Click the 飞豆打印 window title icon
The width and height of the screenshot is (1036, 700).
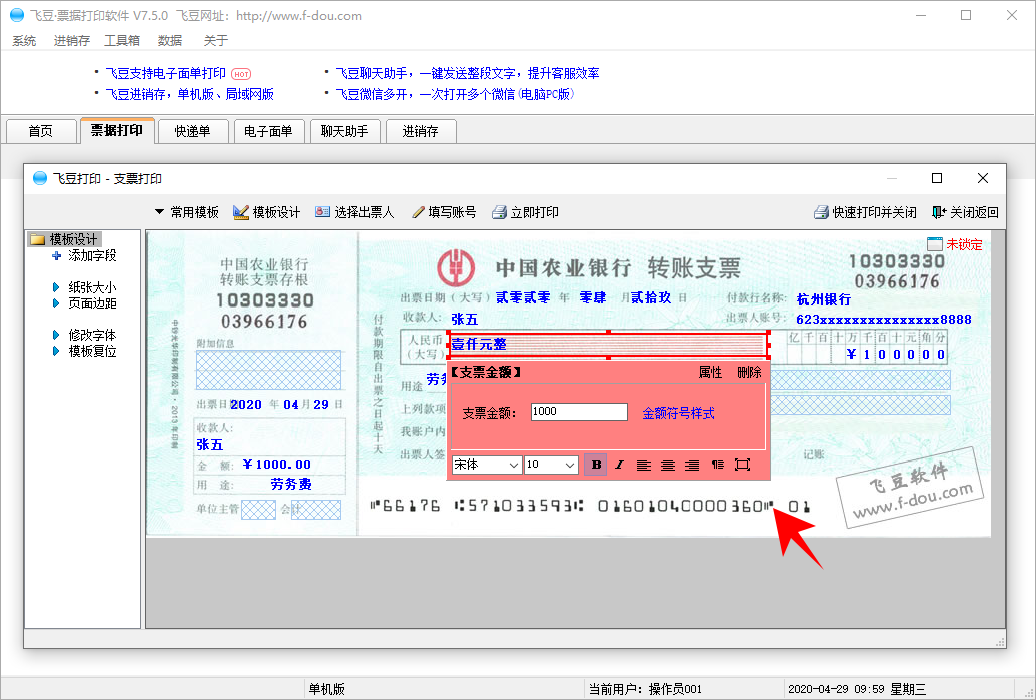[x=40, y=178]
